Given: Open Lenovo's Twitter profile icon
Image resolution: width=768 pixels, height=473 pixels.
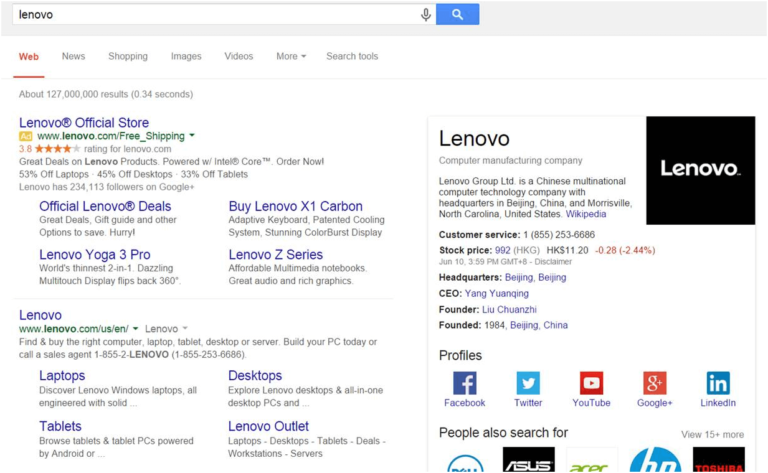Looking at the screenshot, I should point(528,383).
